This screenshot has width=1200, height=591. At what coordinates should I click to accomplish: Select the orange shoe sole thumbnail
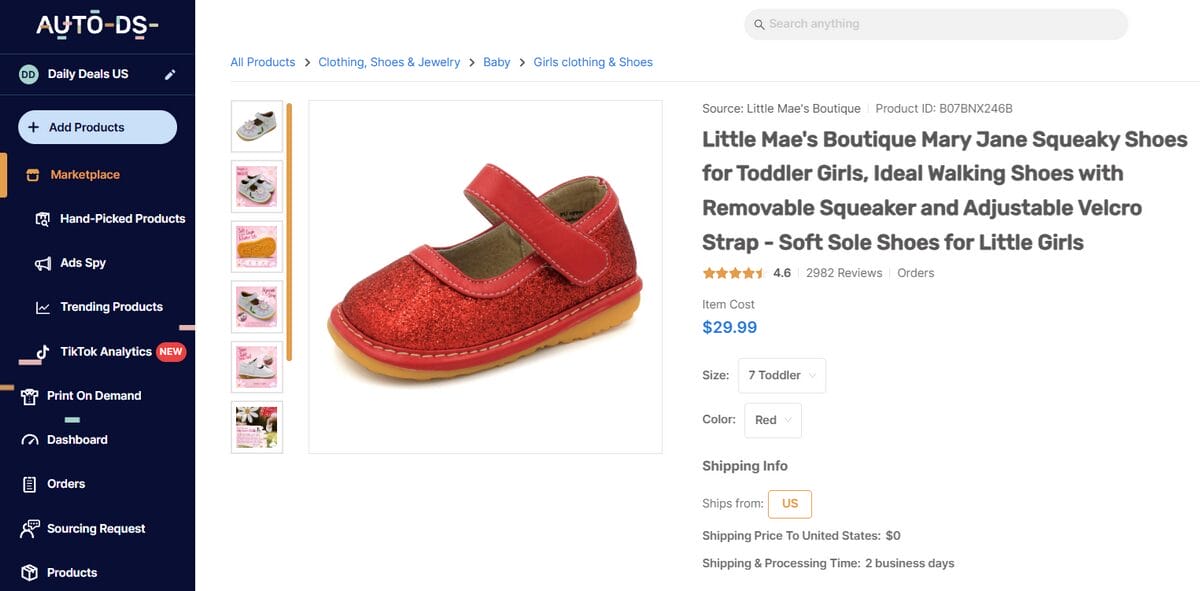pos(257,246)
